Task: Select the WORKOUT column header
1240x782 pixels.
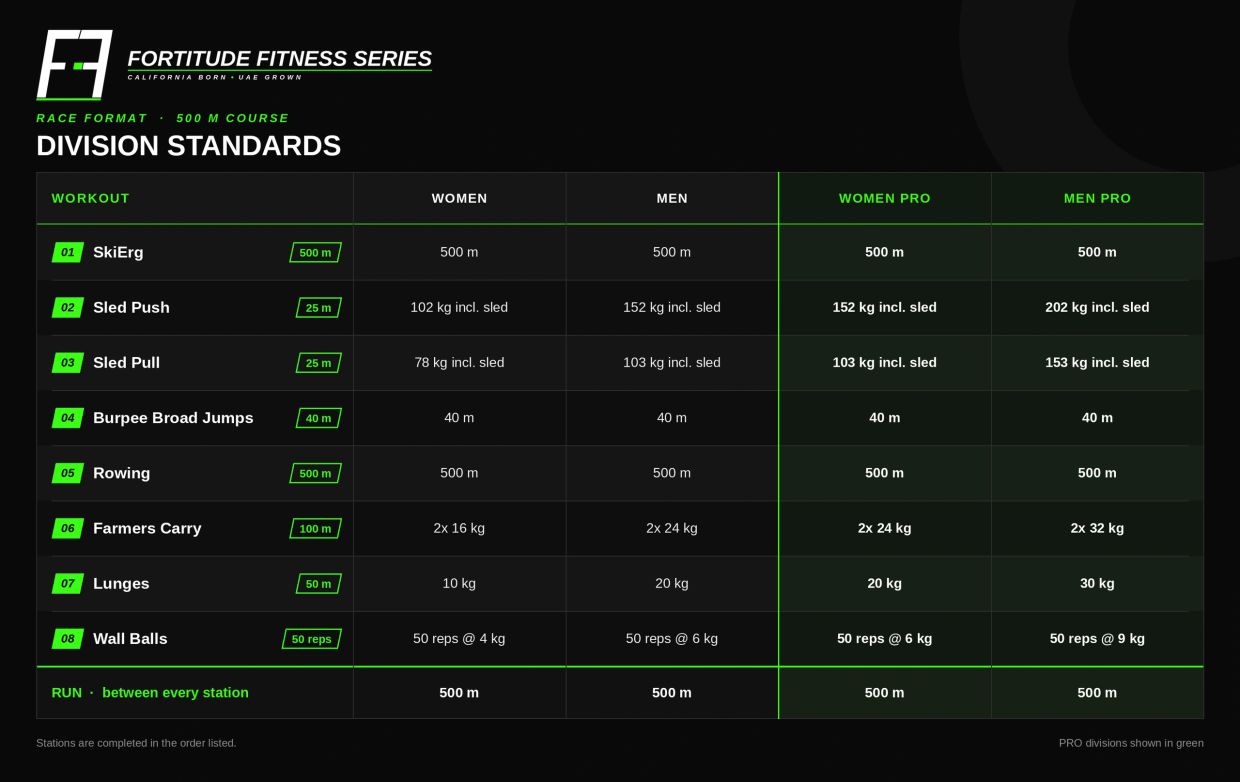Action: point(91,198)
